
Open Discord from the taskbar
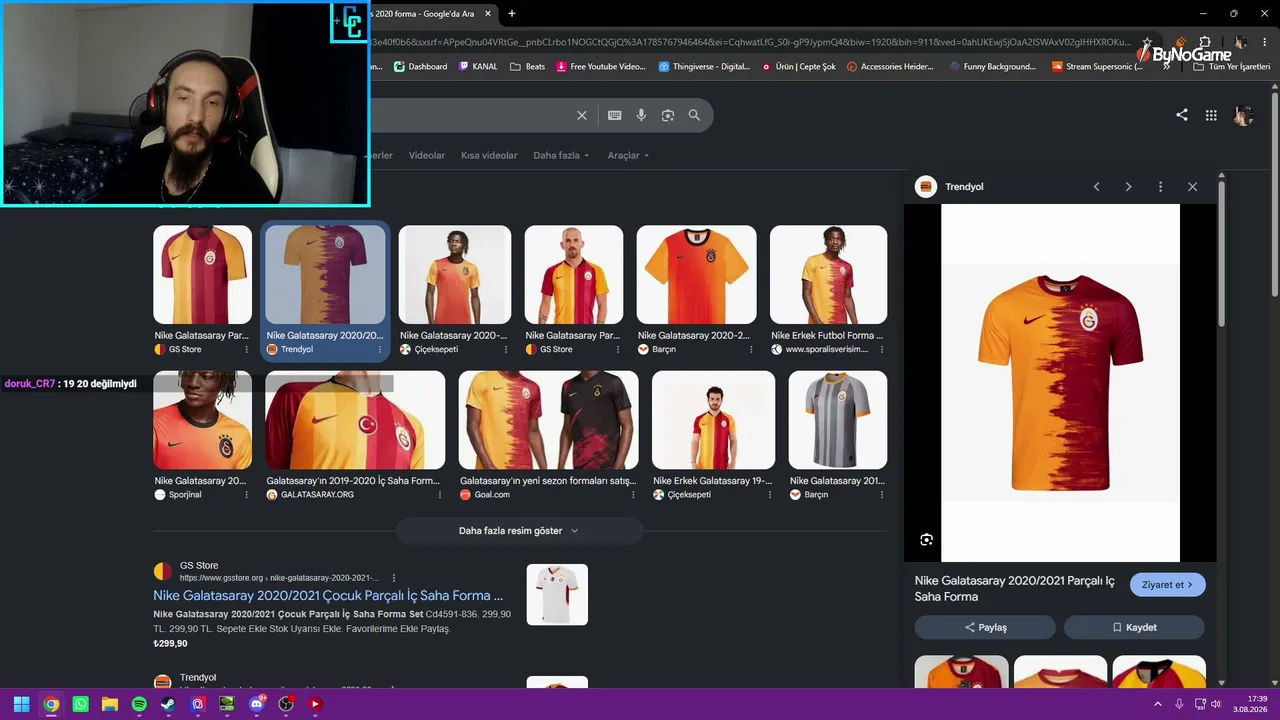(257, 704)
